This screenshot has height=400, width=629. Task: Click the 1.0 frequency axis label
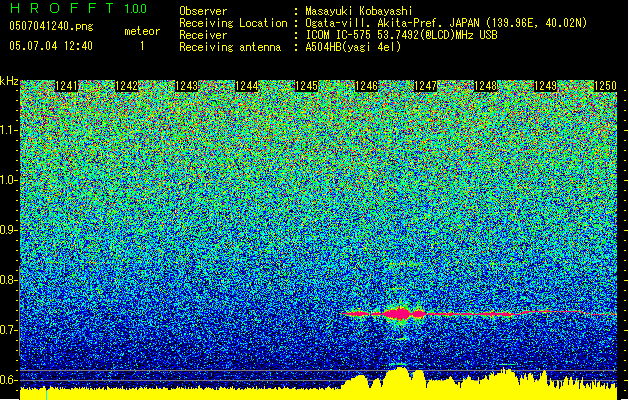[x=9, y=180]
